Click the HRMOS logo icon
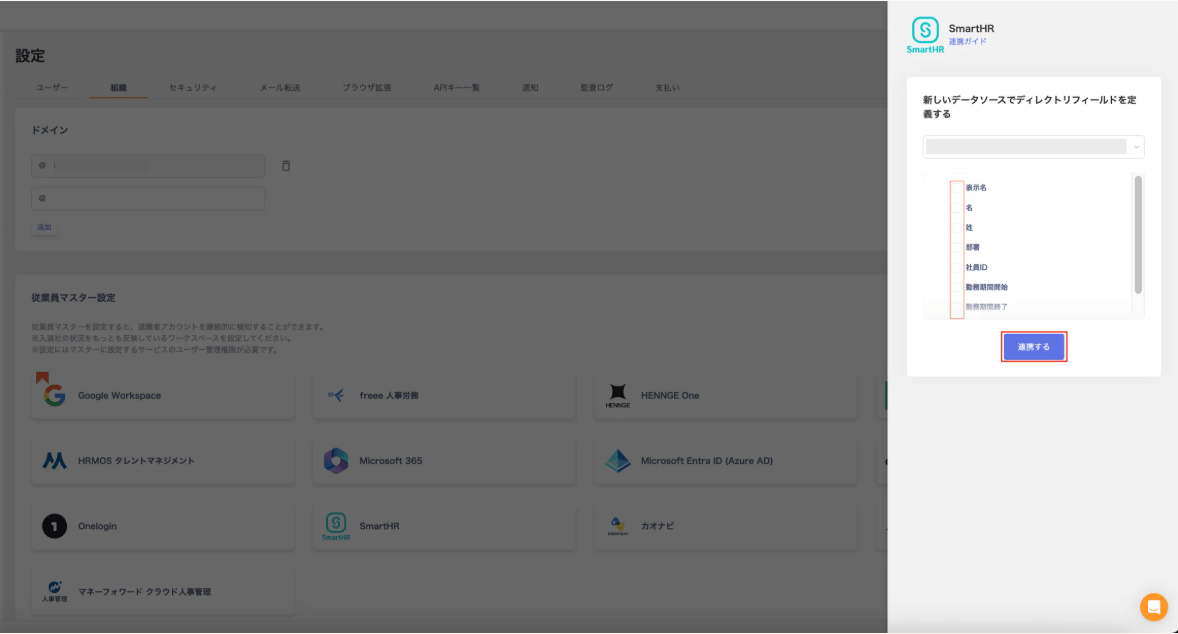The height and width of the screenshot is (634, 1178). pyautogui.click(x=54, y=461)
